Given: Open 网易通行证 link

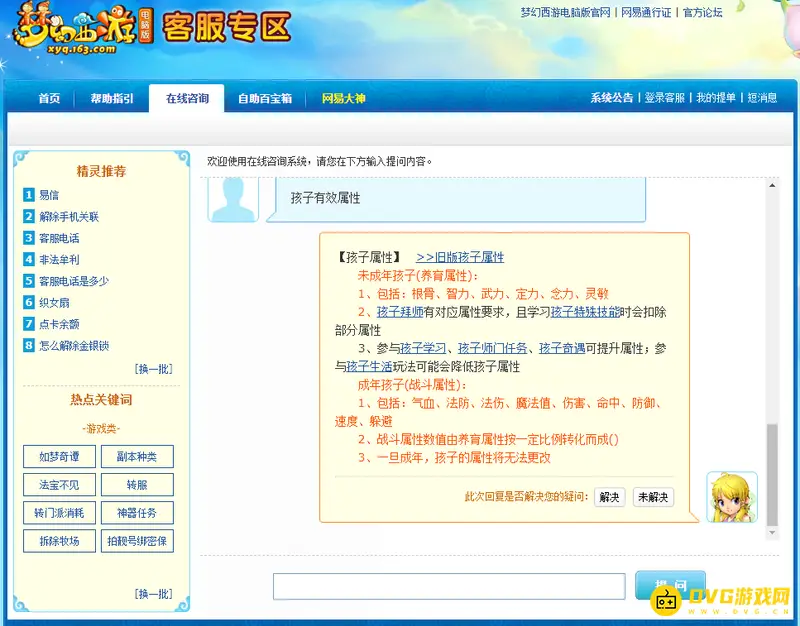Looking at the screenshot, I should pos(646,12).
